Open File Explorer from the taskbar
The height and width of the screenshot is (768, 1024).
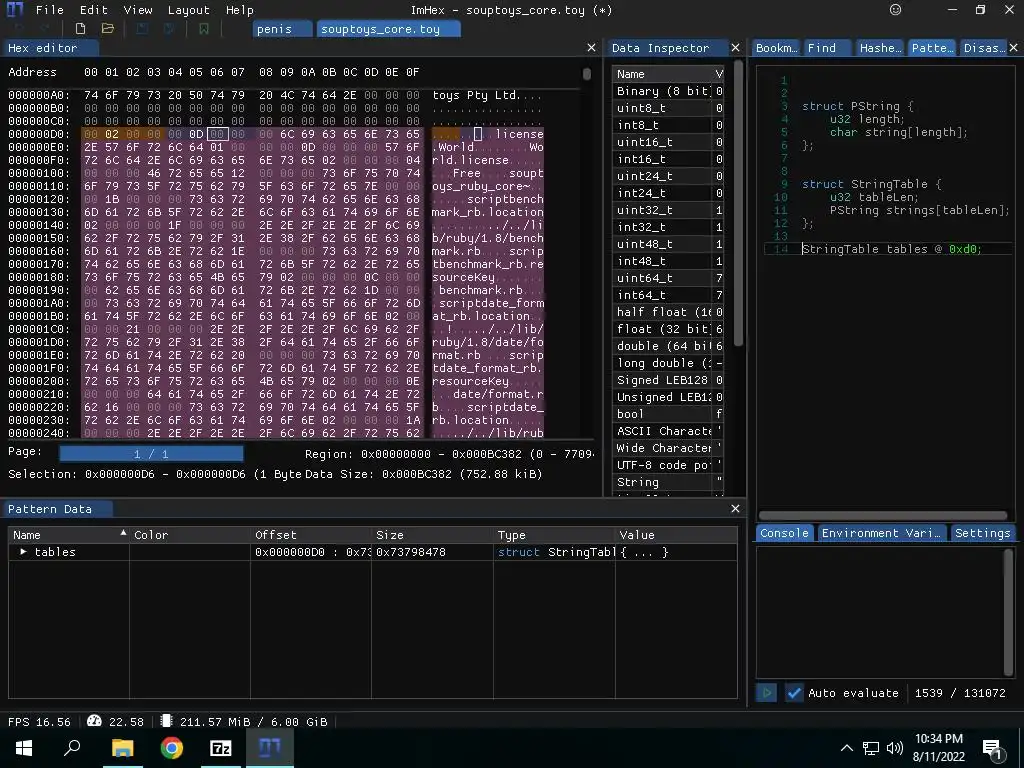coord(122,748)
